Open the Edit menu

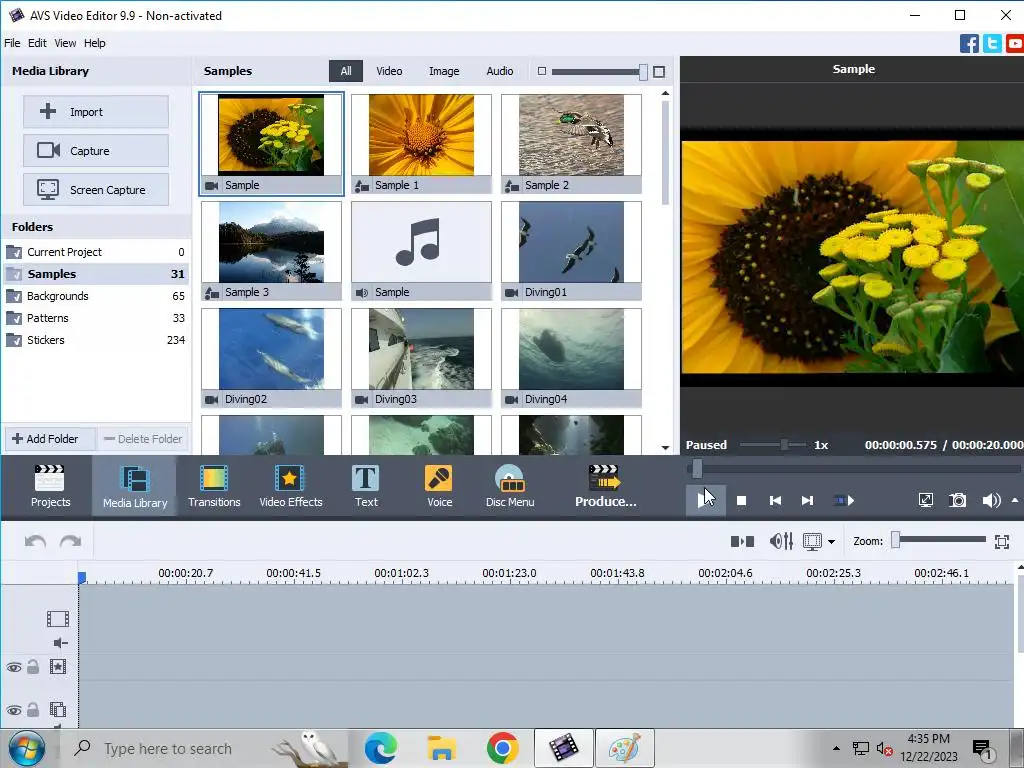[x=37, y=43]
